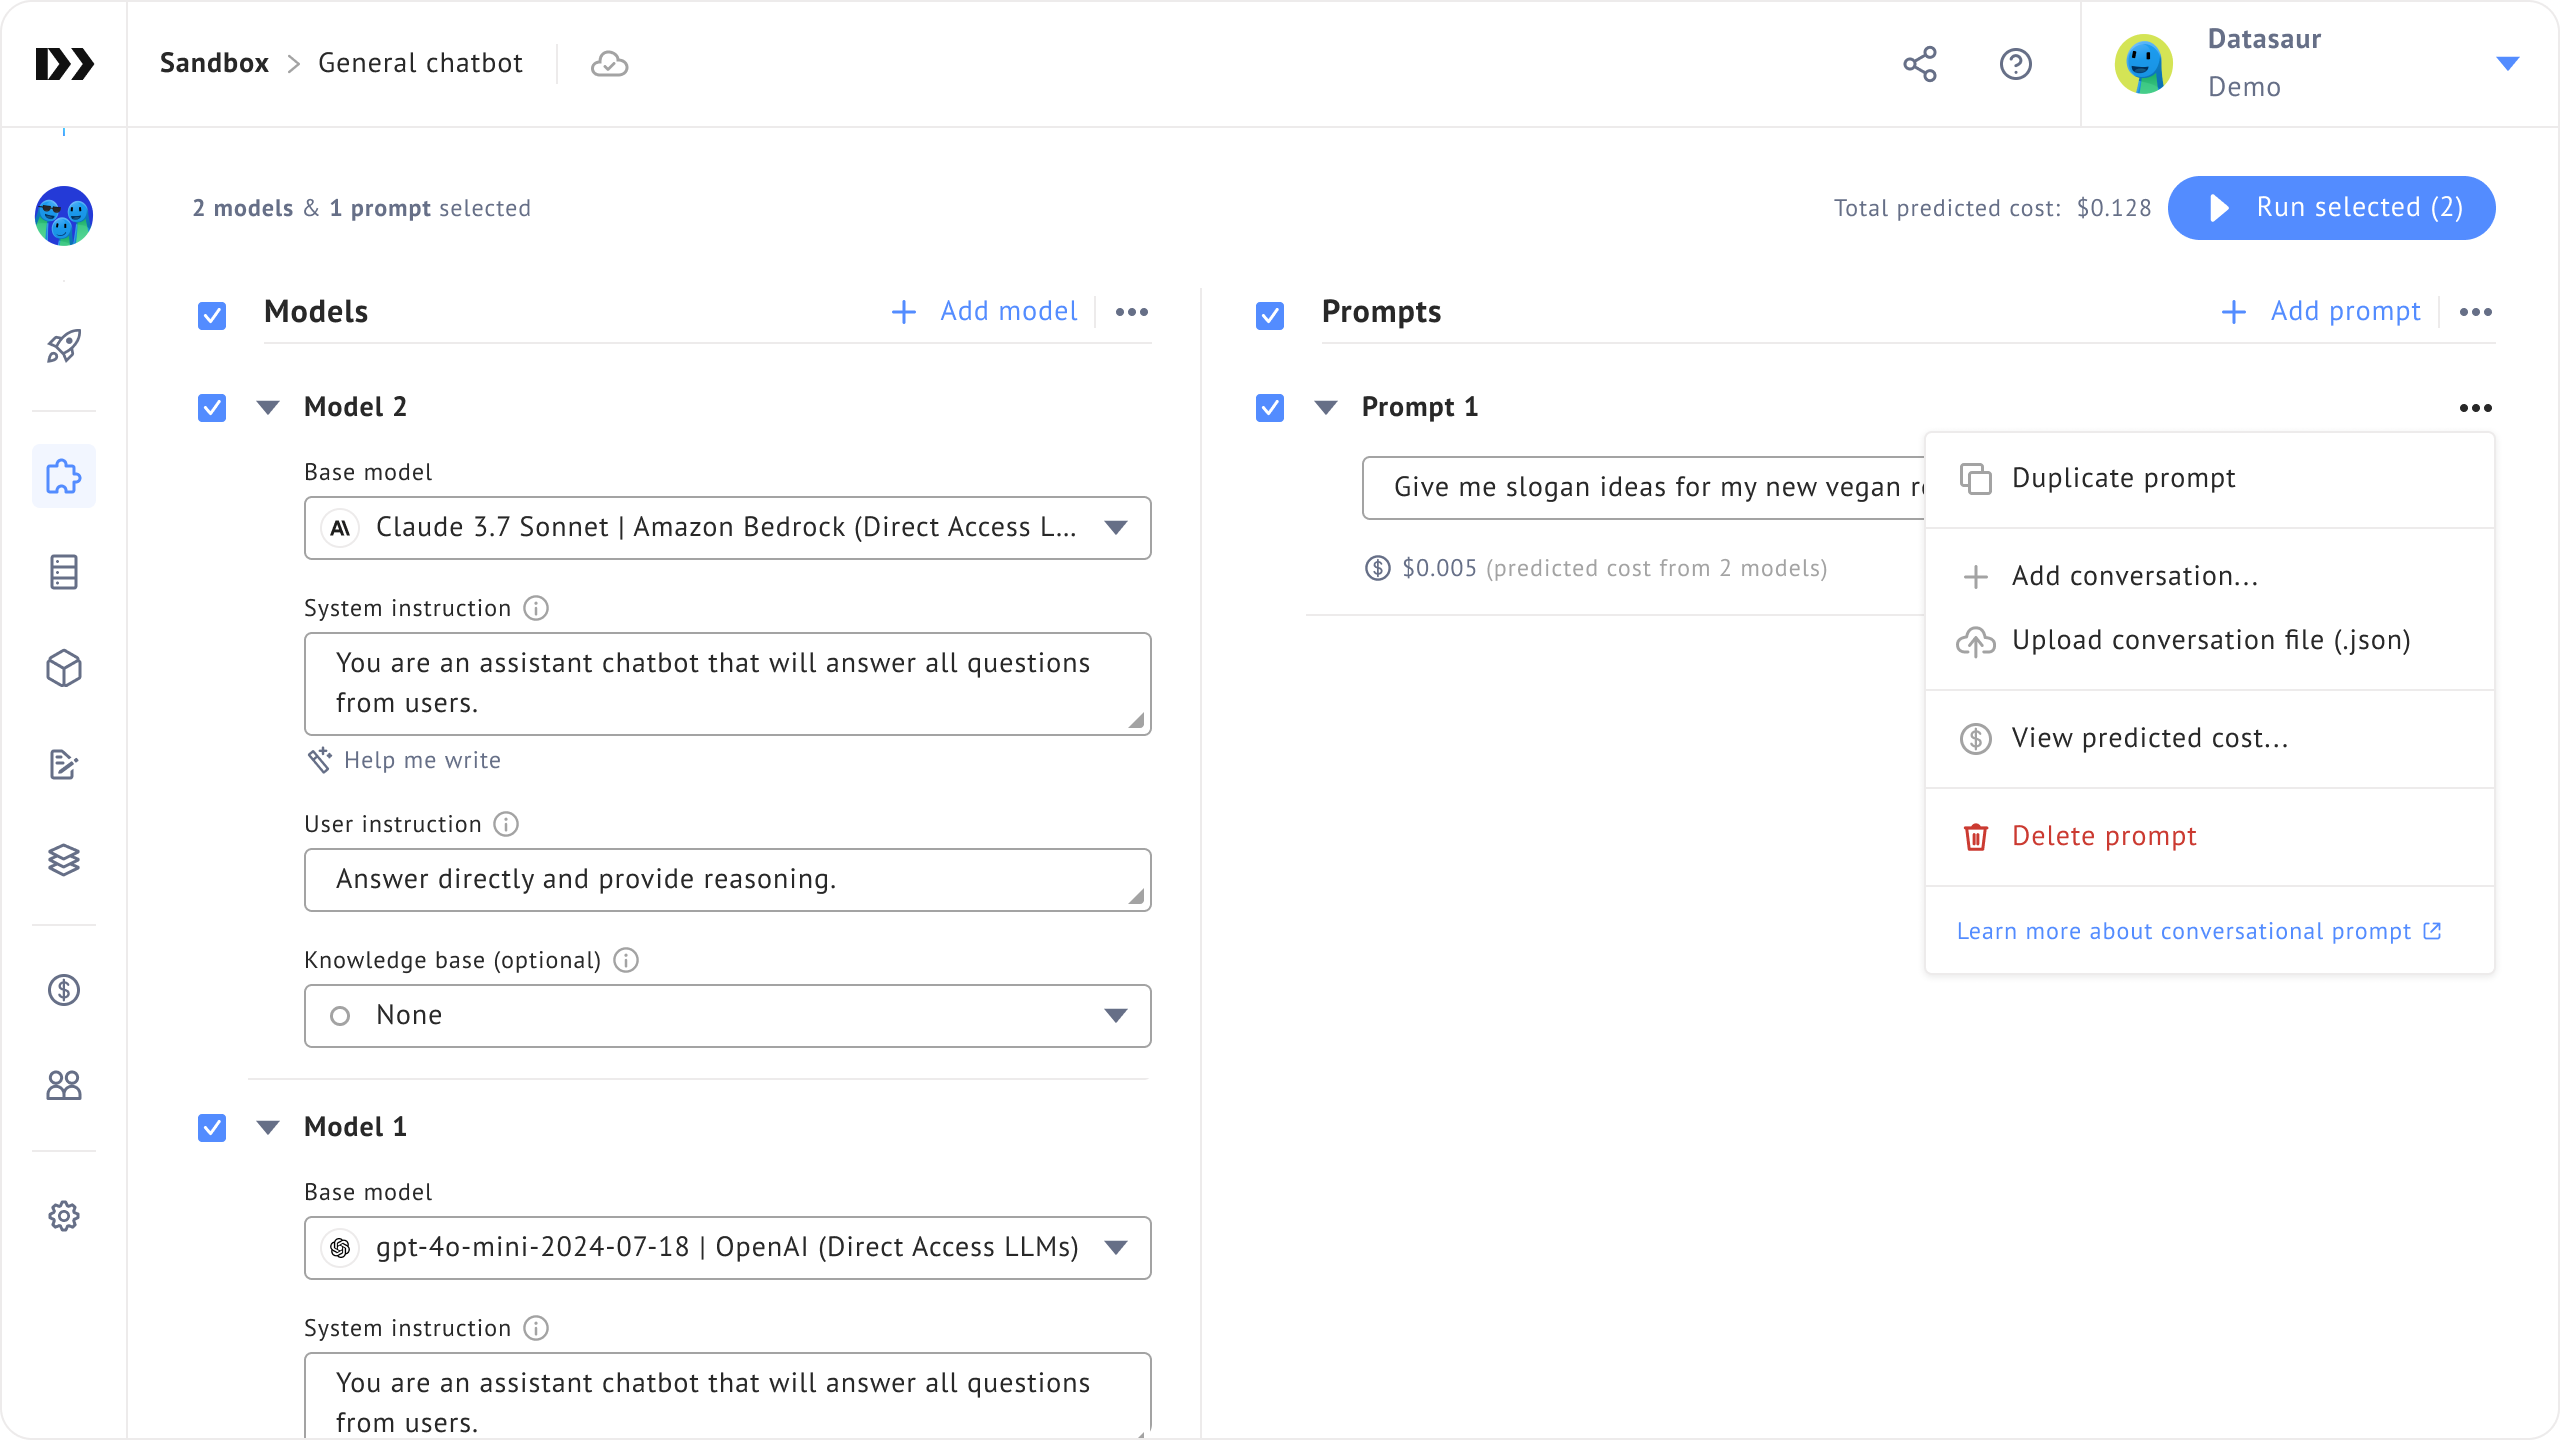This screenshot has height=1440, width=2560.
Task: Click the dollar sign billing sidebar icon
Action: pyautogui.click(x=64, y=990)
